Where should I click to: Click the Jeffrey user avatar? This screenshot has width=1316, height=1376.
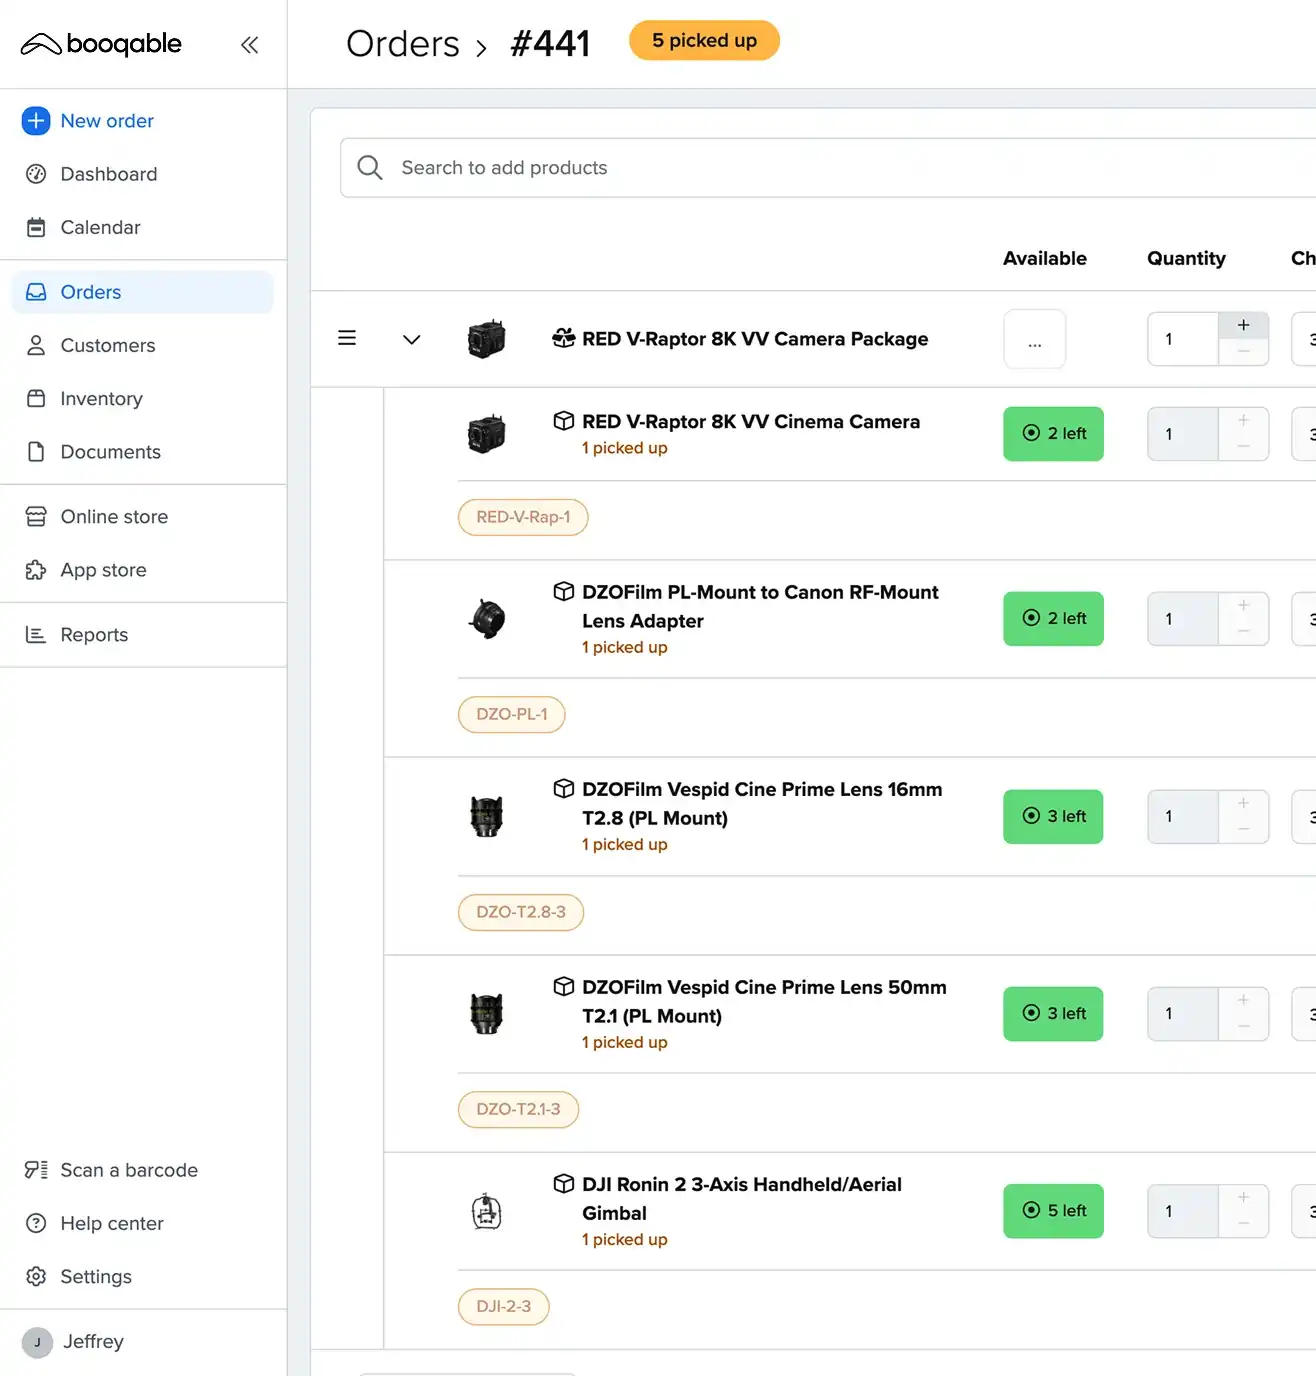[x=37, y=1342]
